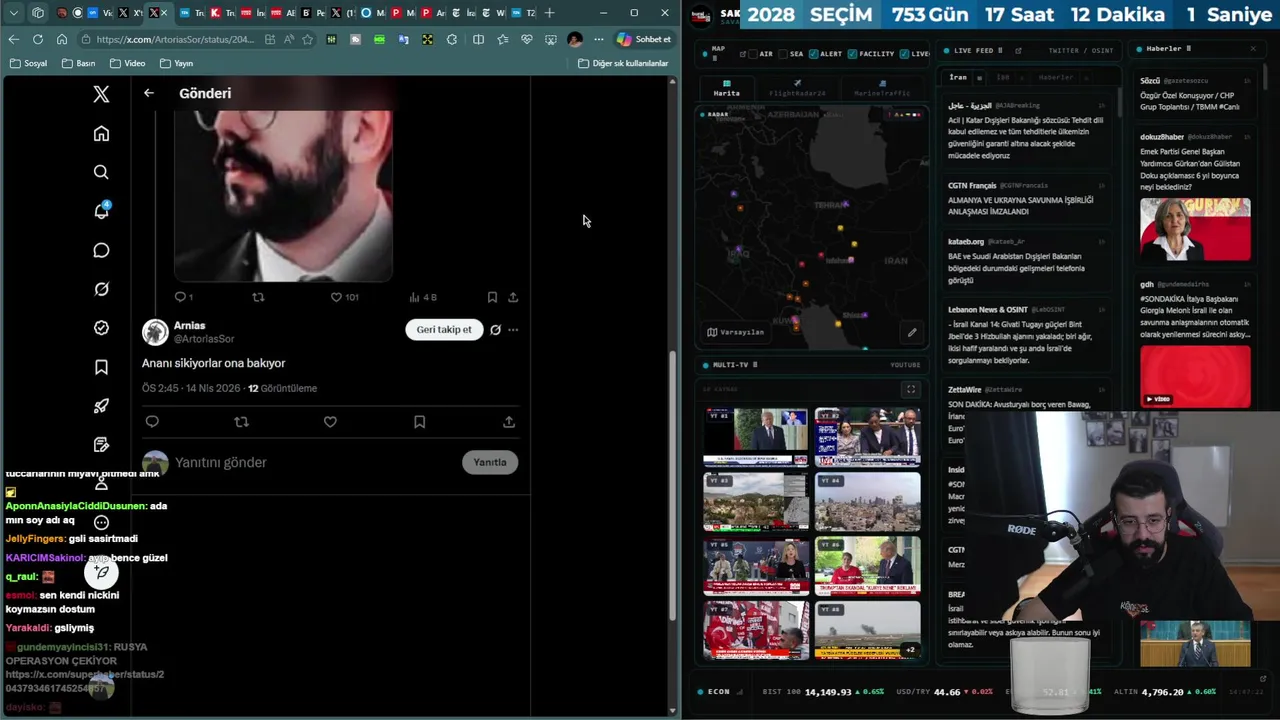This screenshot has width=1280, height=720.
Task: Open the pencil edit icon on radar map
Action: click(x=912, y=332)
